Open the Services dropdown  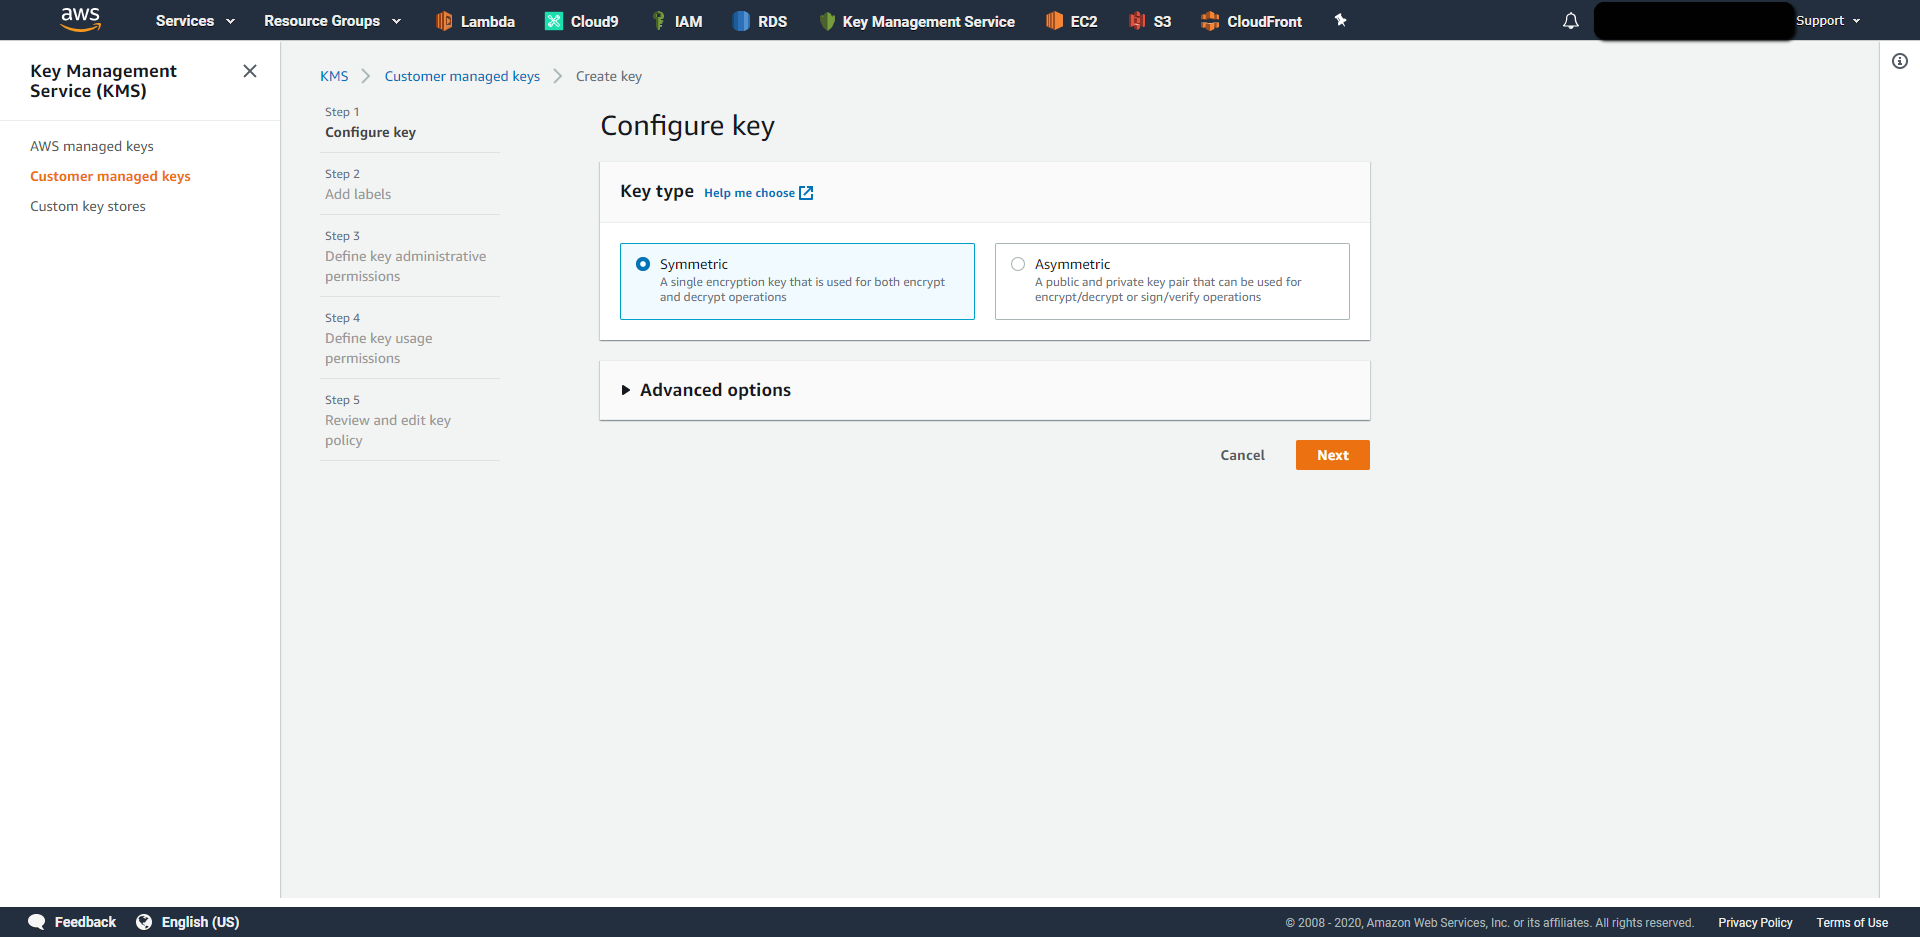[193, 20]
